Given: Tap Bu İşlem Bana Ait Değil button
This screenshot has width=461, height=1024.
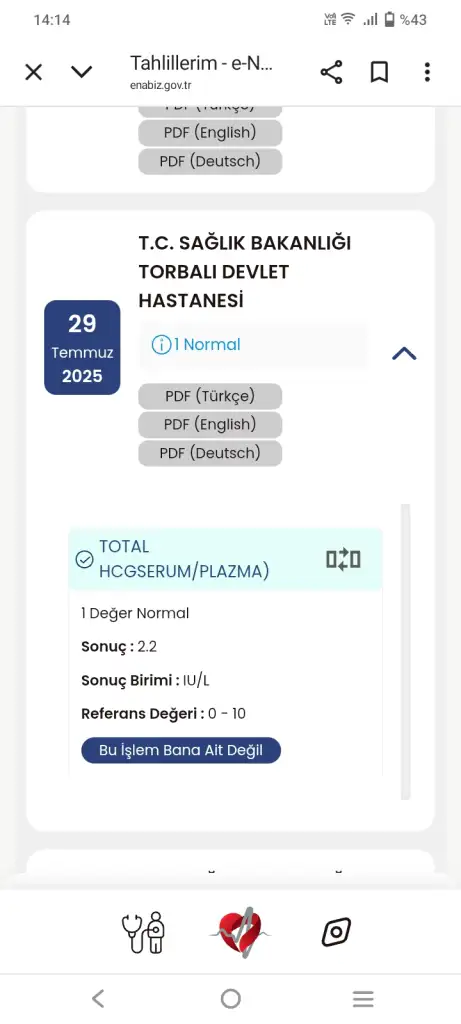Looking at the screenshot, I should (x=181, y=750).
